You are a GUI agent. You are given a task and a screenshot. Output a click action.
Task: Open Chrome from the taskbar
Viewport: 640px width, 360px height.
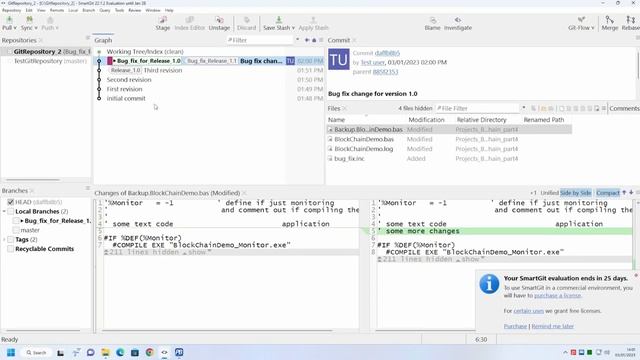150,352
